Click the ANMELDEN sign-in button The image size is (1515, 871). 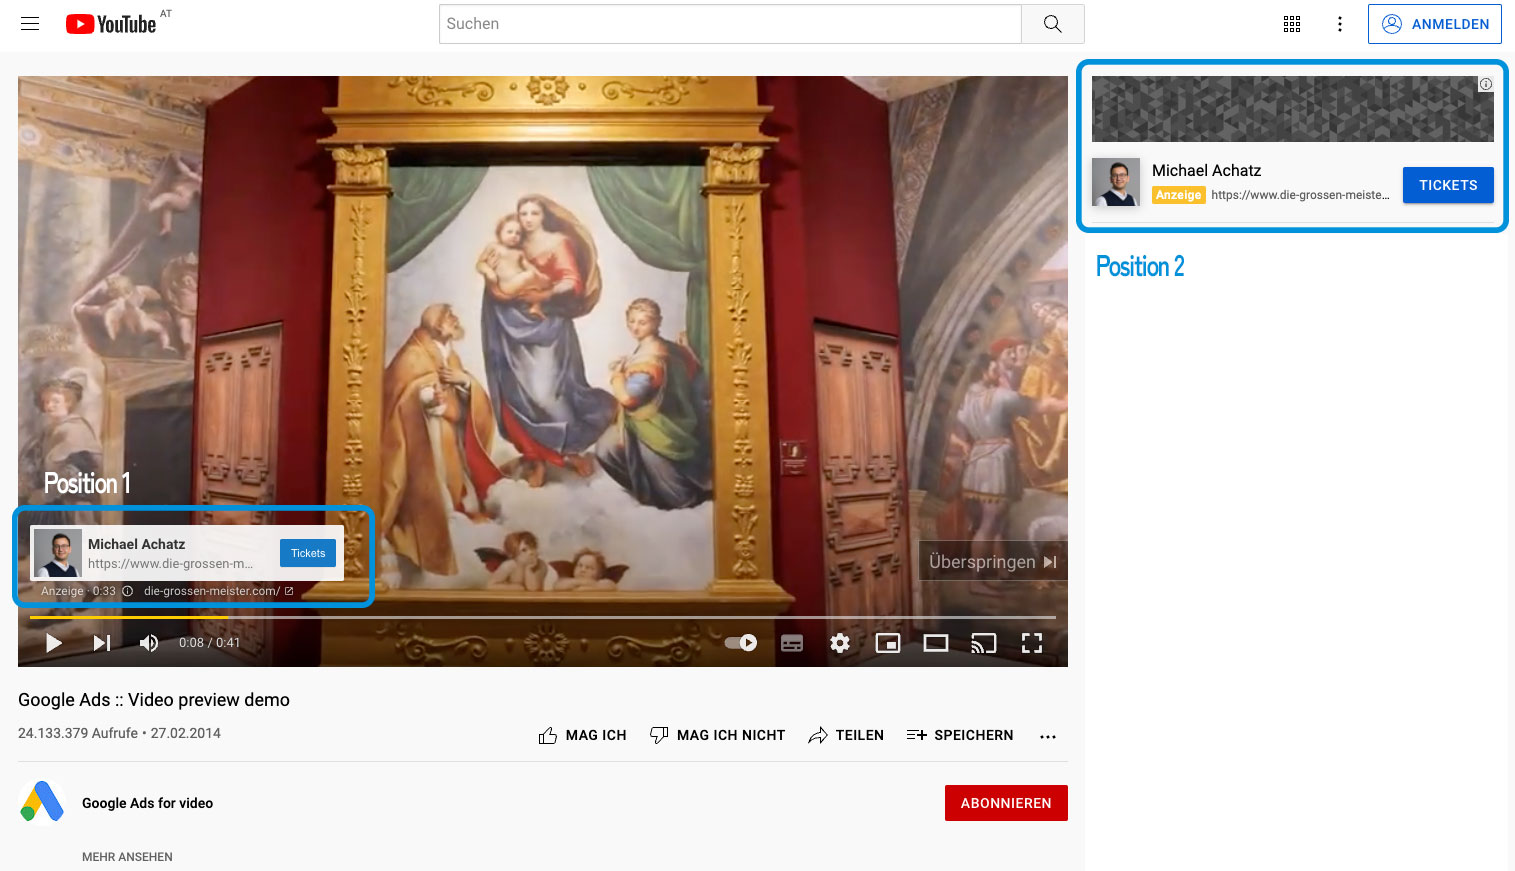click(x=1435, y=24)
